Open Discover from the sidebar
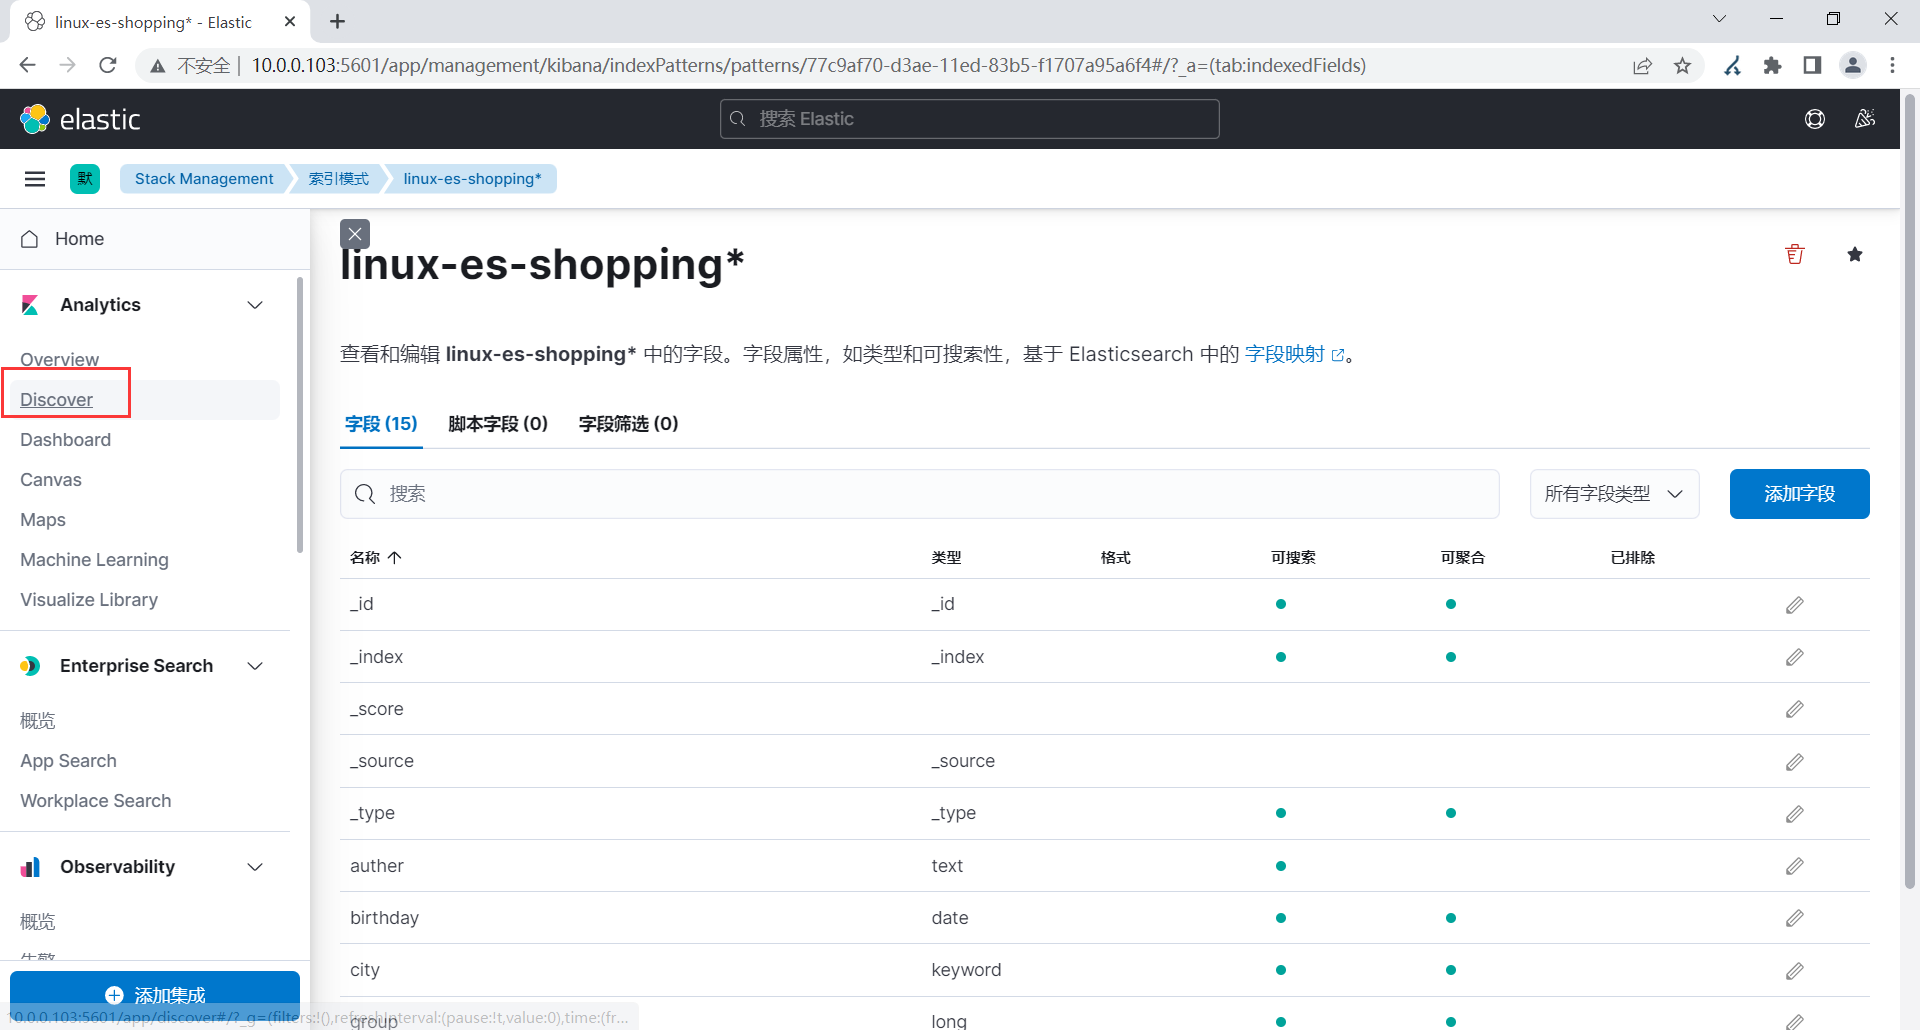The width and height of the screenshot is (1920, 1030). pyautogui.click(x=56, y=399)
